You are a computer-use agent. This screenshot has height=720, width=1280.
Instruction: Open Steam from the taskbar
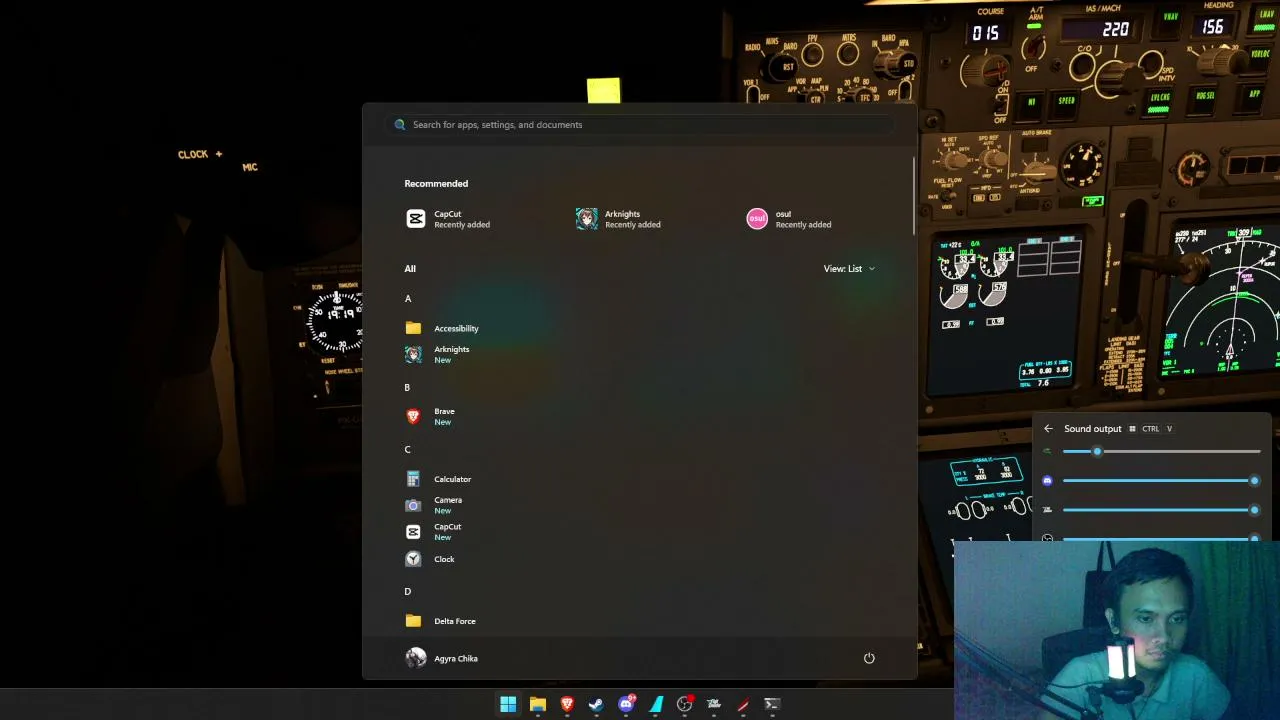(x=596, y=704)
